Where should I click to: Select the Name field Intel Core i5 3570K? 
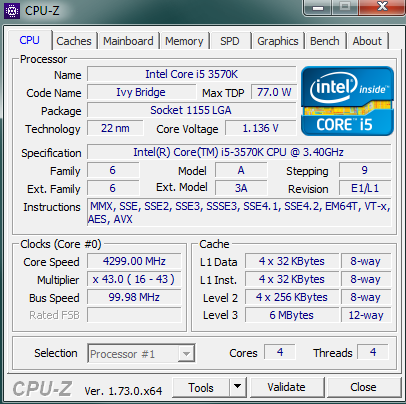pos(192,74)
